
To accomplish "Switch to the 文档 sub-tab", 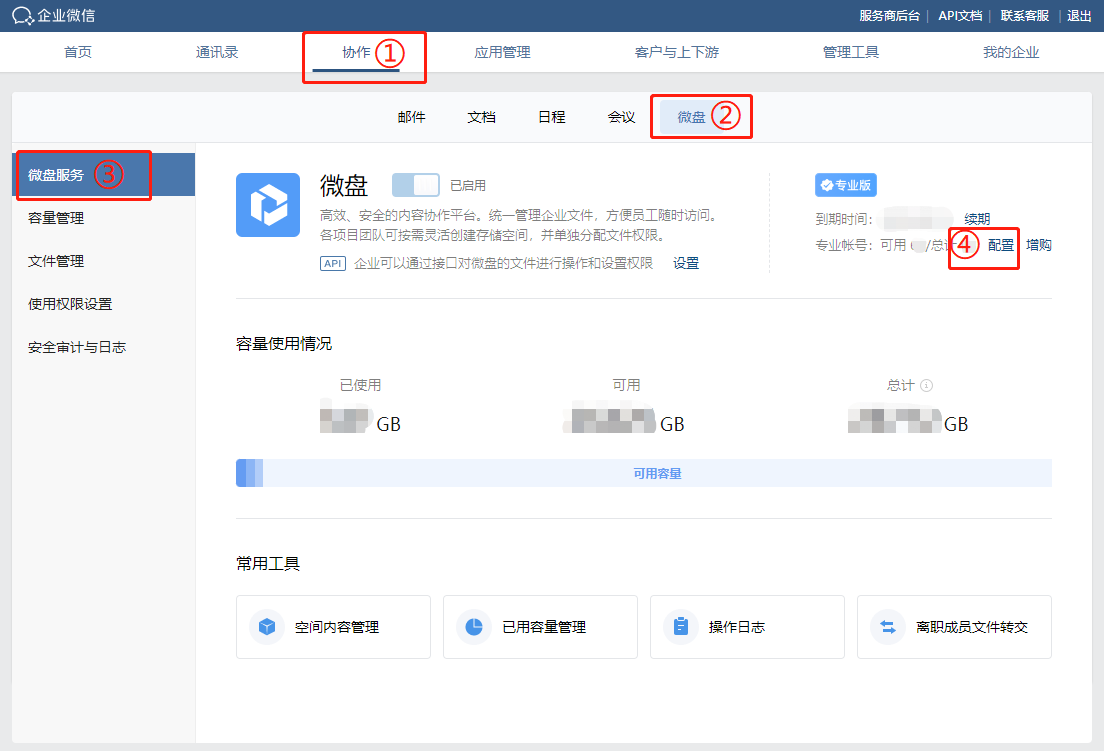I will pyautogui.click(x=482, y=117).
